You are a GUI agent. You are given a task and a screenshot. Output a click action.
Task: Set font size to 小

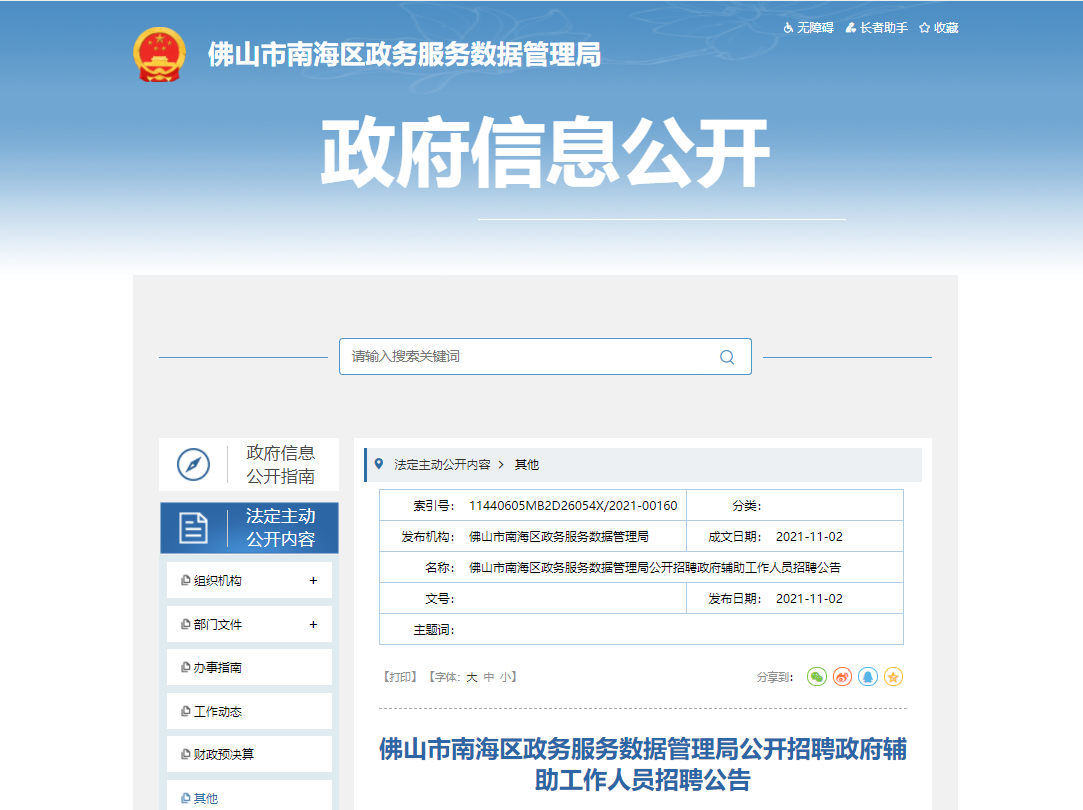(x=506, y=677)
